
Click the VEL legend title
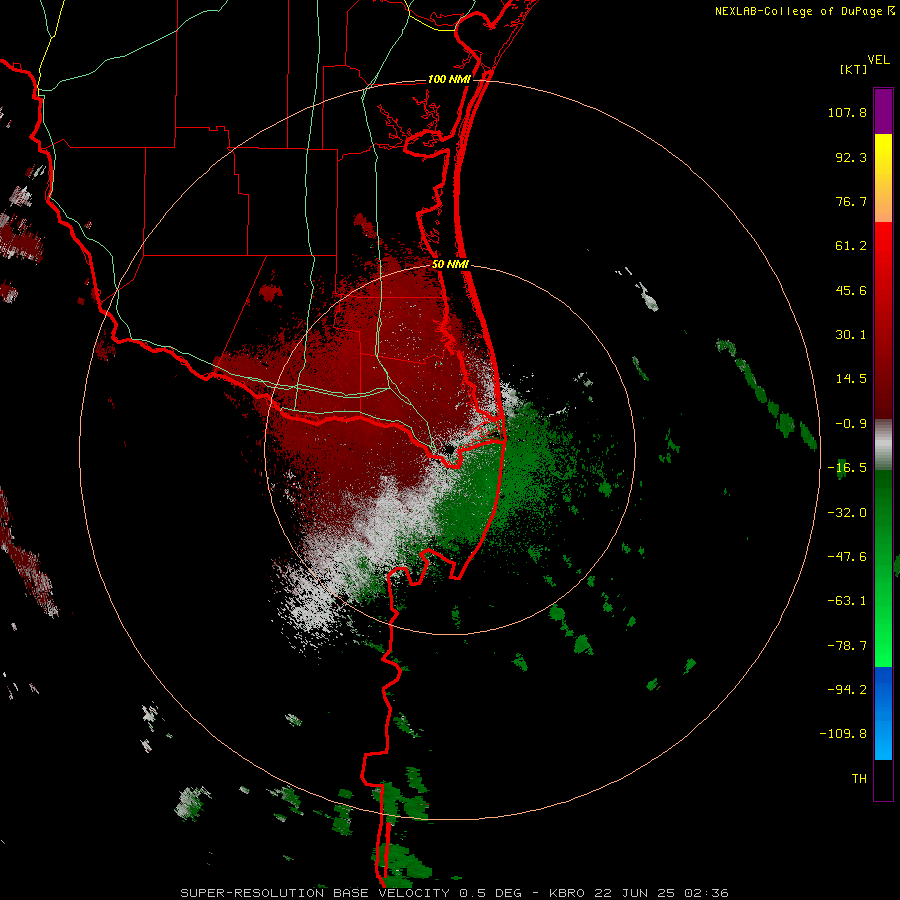[878, 60]
